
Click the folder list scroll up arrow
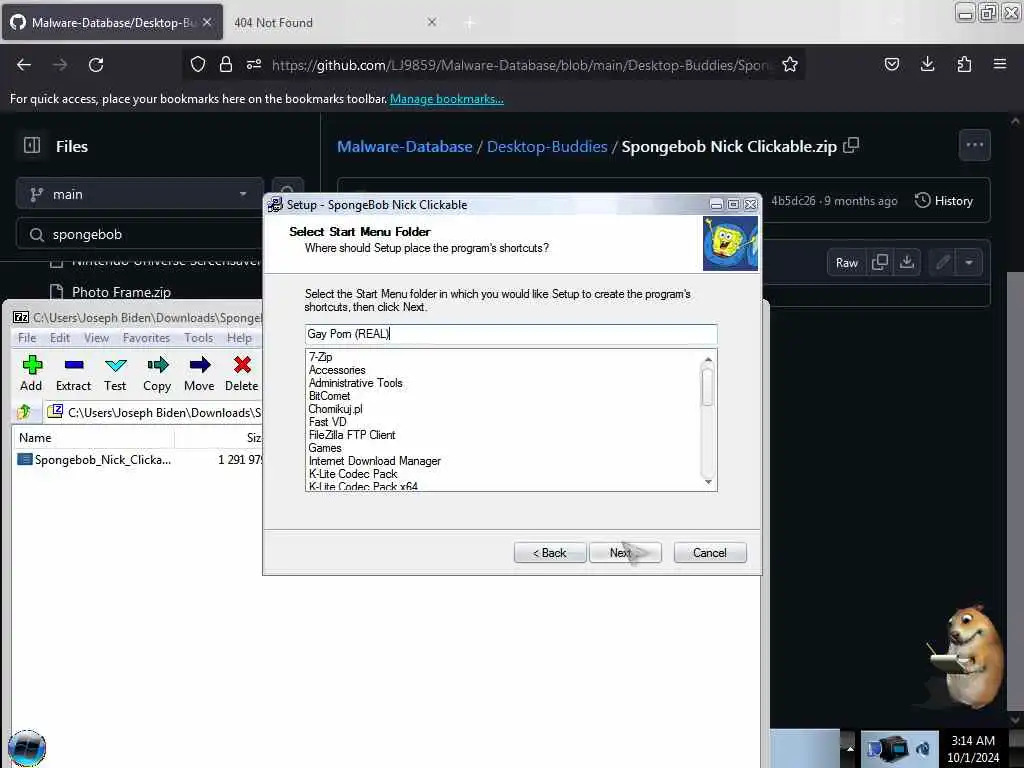click(x=708, y=359)
